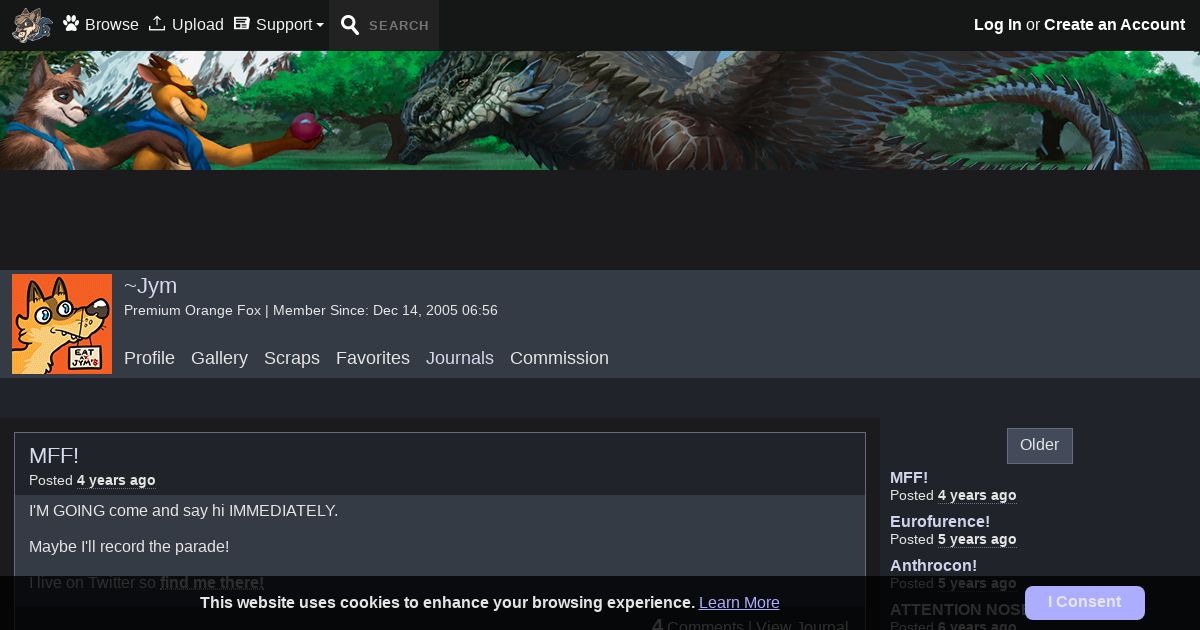Click the MFF! journal title in main post
The height and width of the screenshot is (630, 1200).
pos(54,455)
